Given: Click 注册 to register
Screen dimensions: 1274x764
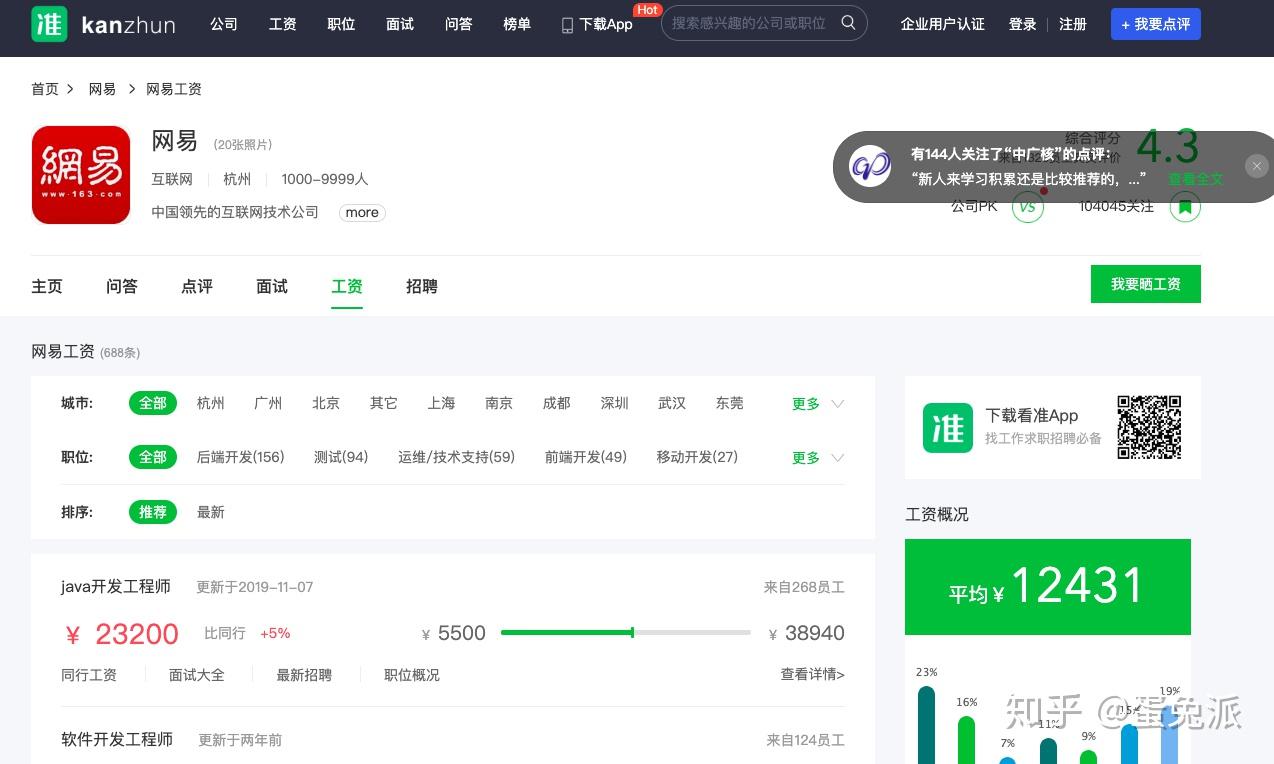Looking at the screenshot, I should pos(1073,24).
